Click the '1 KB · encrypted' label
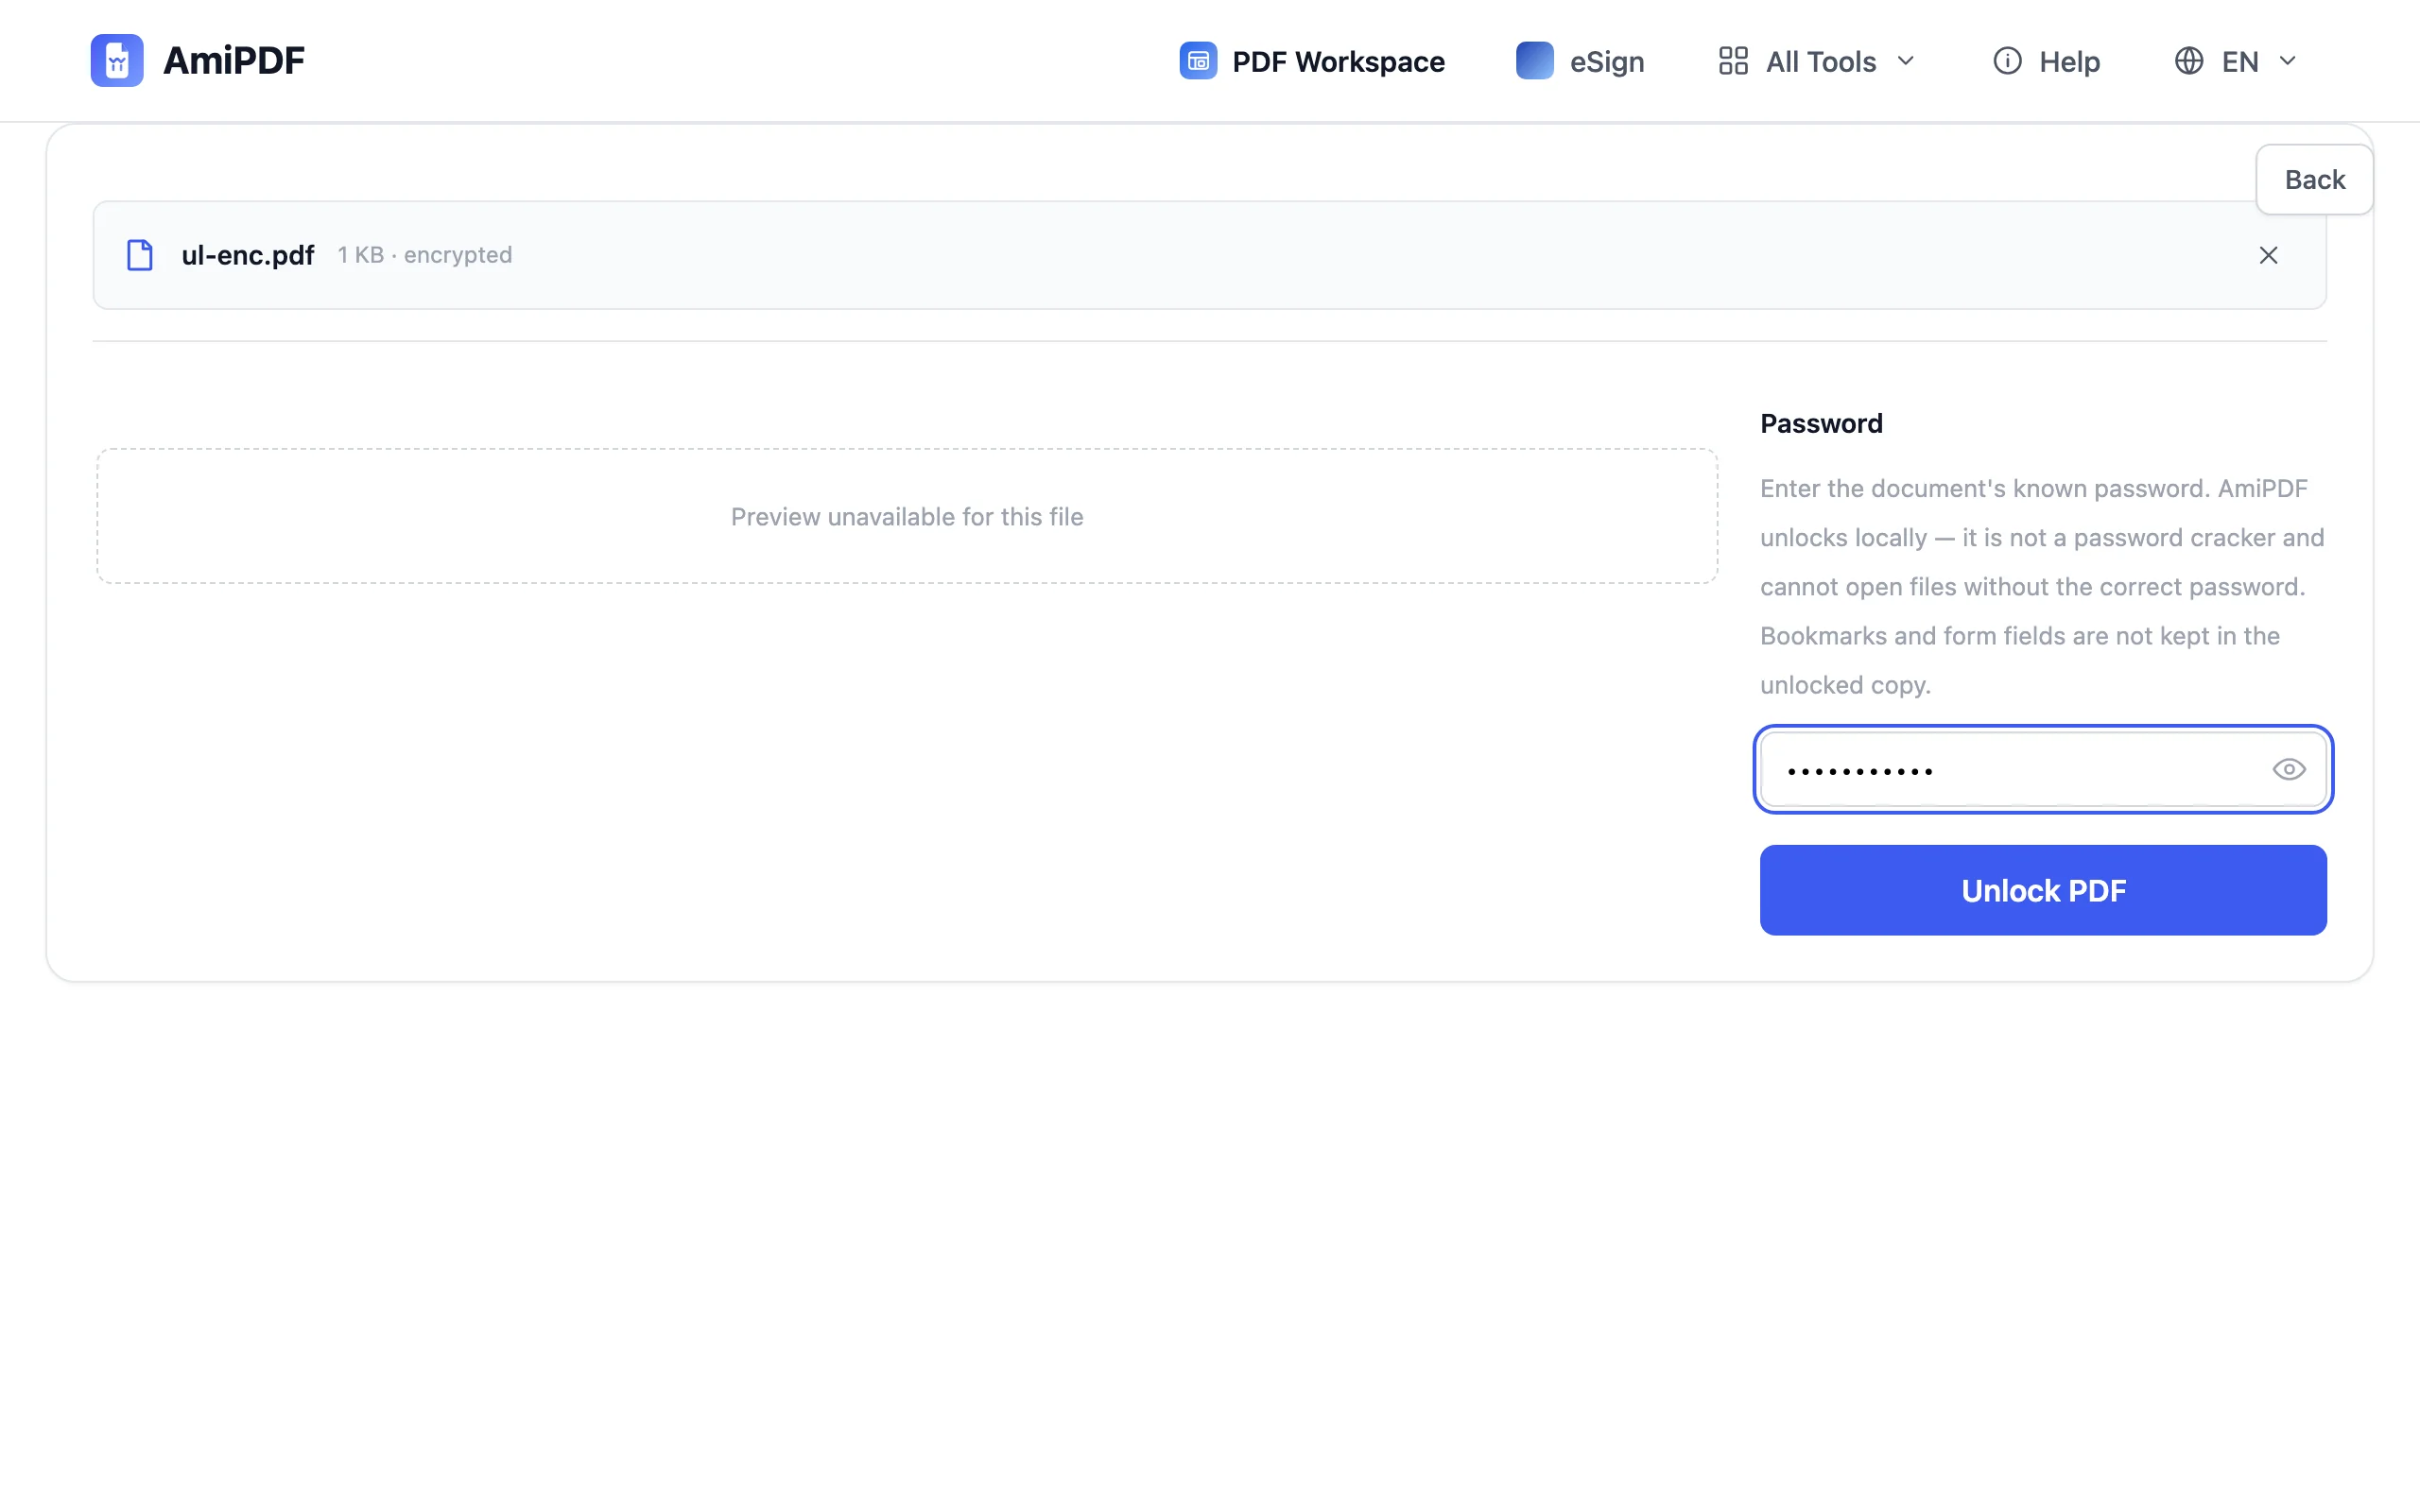Image resolution: width=2420 pixels, height=1512 pixels. coord(425,255)
